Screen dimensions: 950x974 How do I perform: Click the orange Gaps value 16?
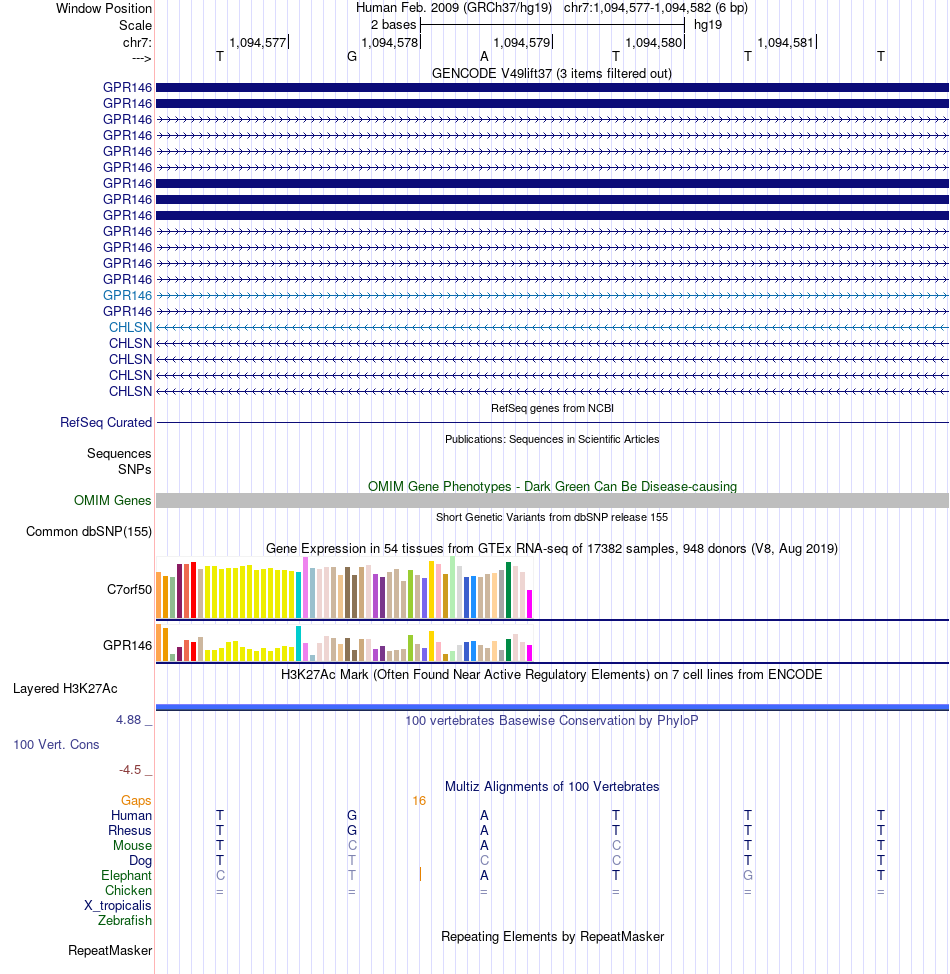click(x=419, y=801)
